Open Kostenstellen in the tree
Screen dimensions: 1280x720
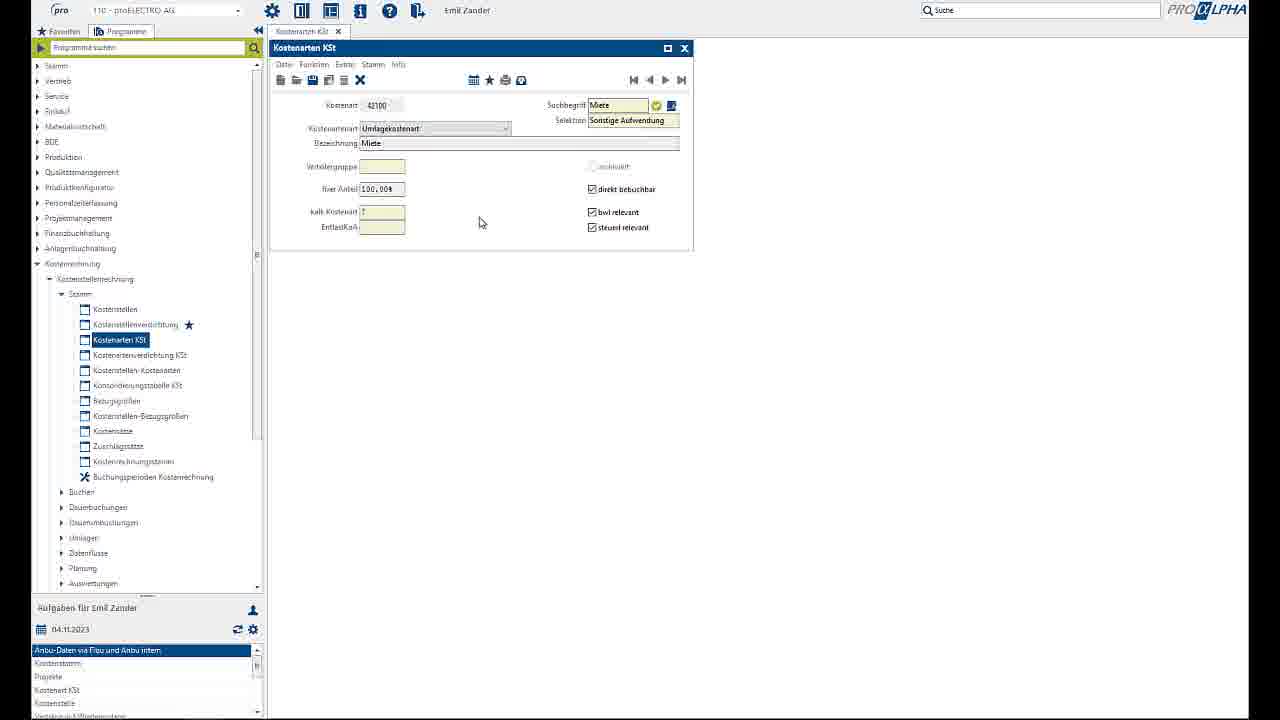pos(115,309)
